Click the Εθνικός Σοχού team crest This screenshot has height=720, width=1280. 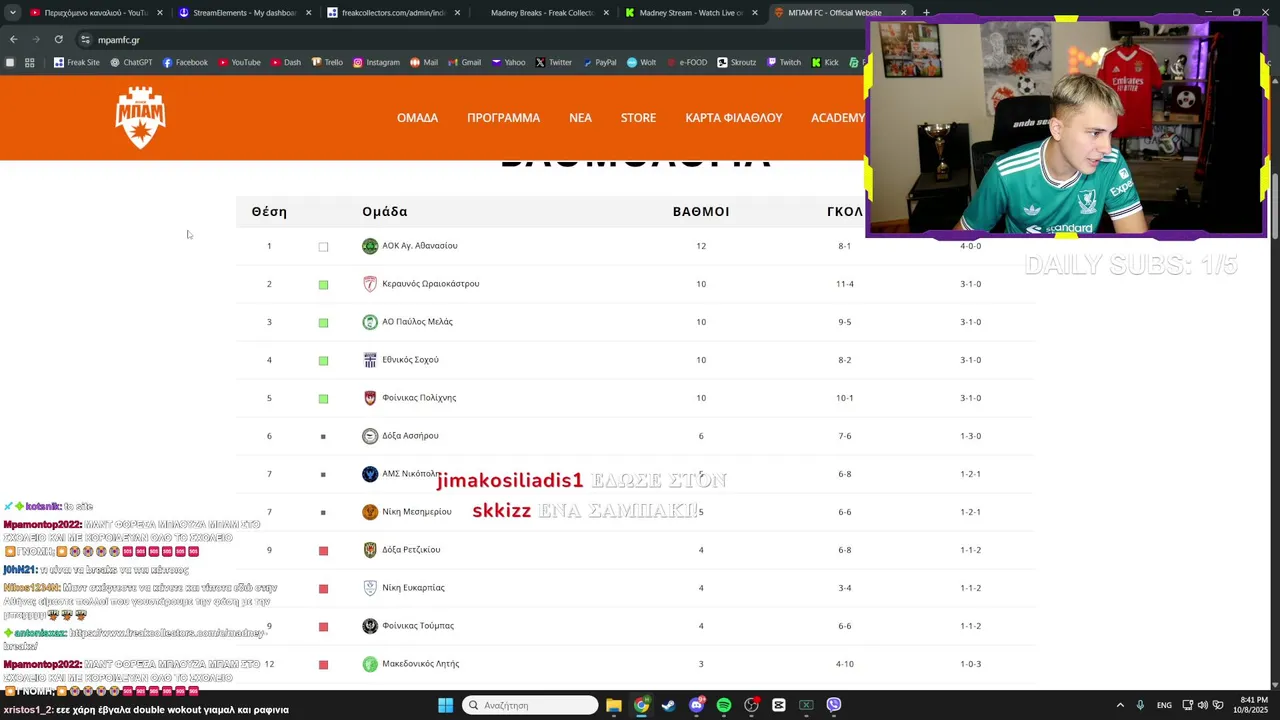click(370, 360)
